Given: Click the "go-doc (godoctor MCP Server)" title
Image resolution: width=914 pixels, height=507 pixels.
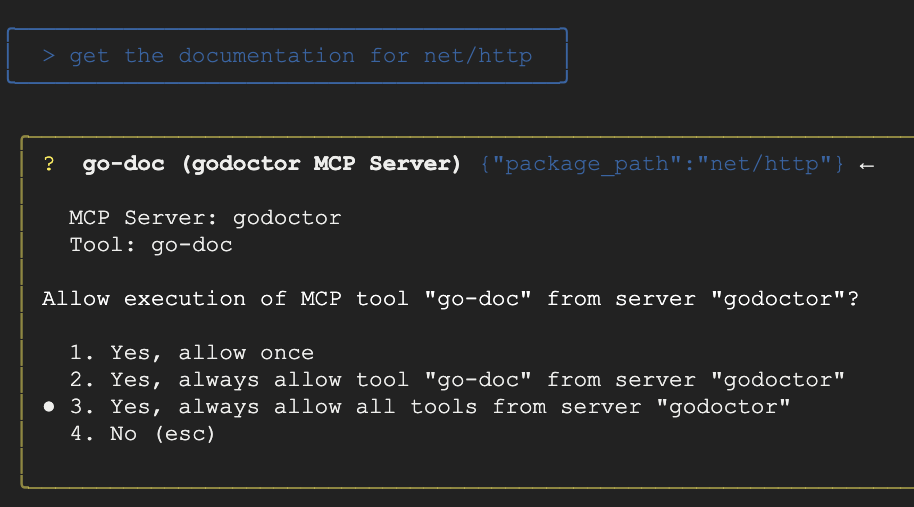Looking at the screenshot, I should click(x=271, y=164).
